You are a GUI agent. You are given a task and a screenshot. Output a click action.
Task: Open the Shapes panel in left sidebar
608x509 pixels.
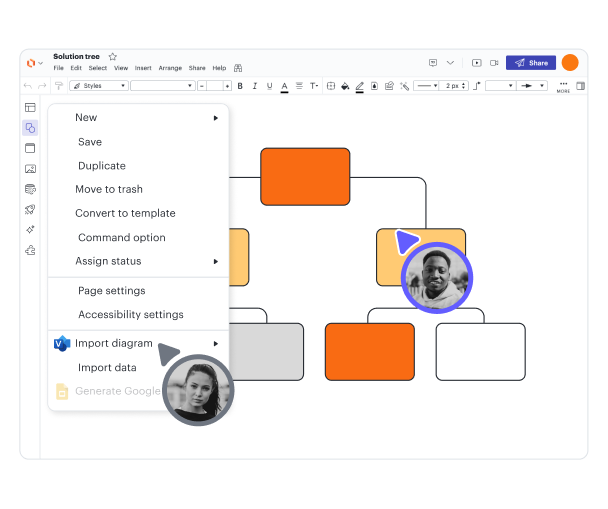(x=30, y=128)
